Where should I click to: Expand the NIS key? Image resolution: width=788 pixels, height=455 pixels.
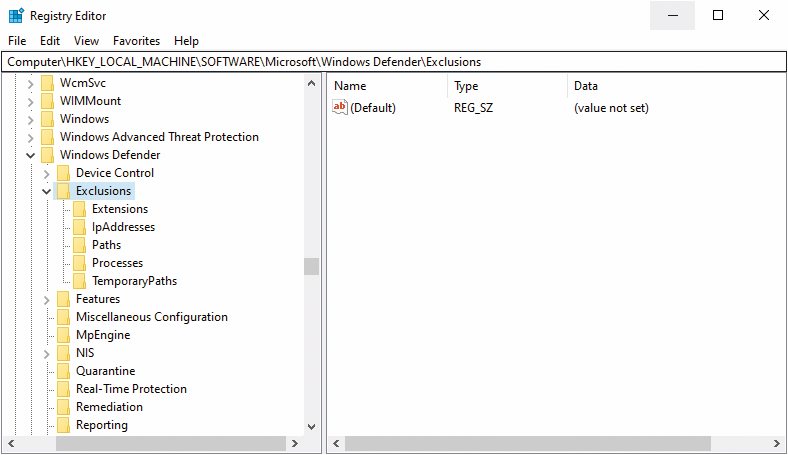[47, 354]
